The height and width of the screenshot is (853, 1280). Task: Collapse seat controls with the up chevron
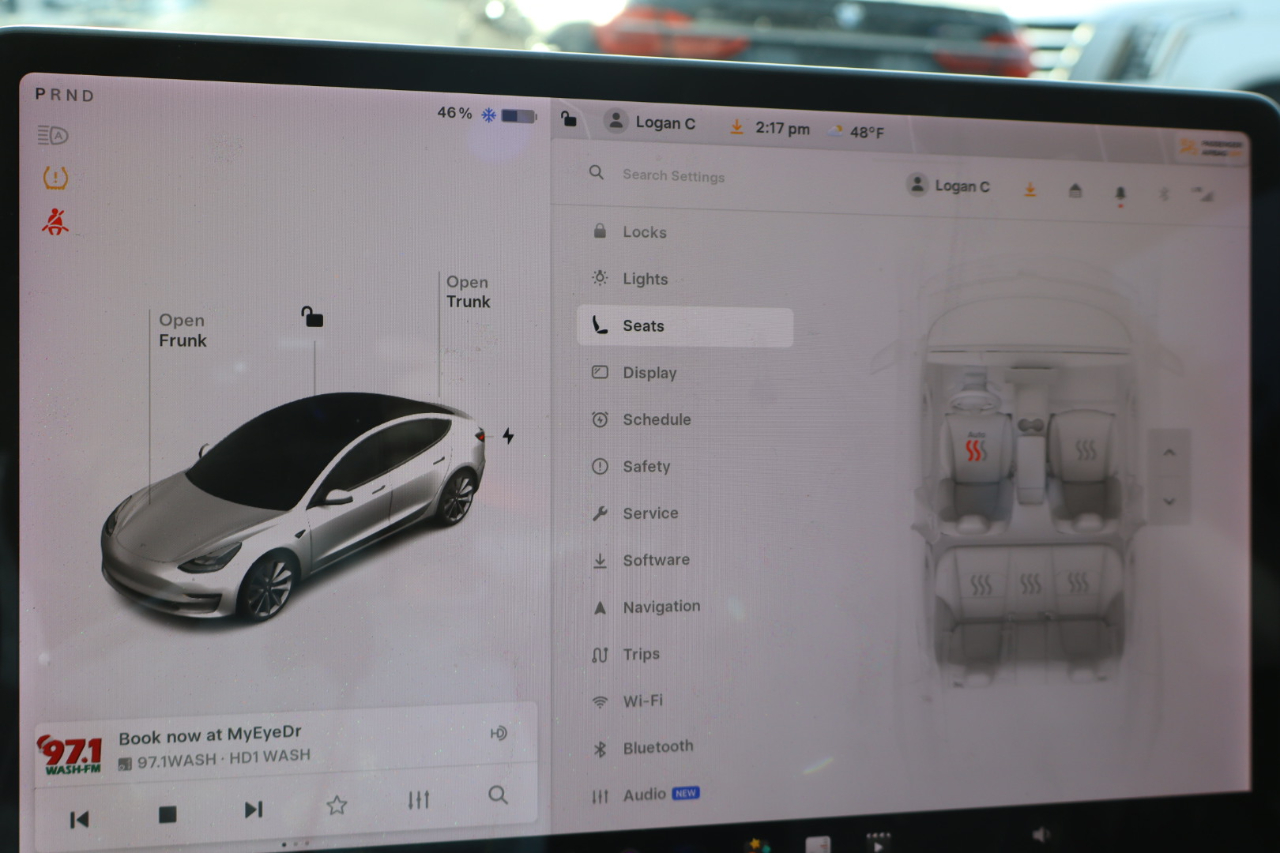(1170, 452)
